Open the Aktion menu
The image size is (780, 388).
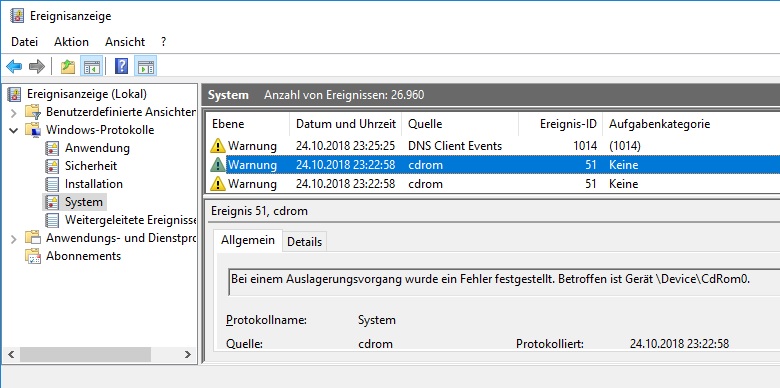click(71, 42)
